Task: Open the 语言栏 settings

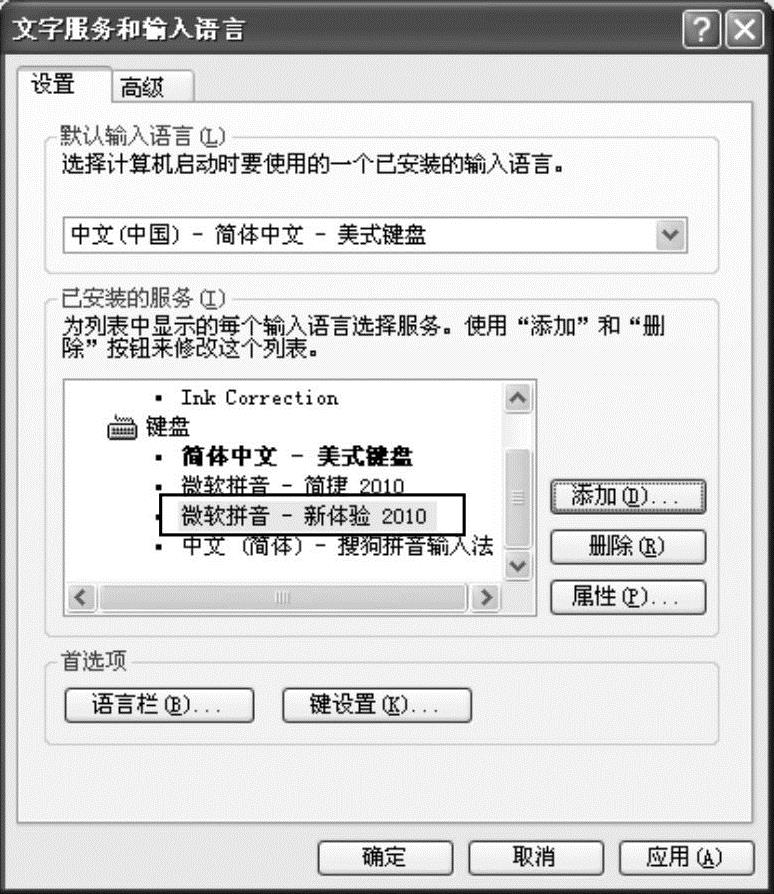Action: (x=160, y=705)
